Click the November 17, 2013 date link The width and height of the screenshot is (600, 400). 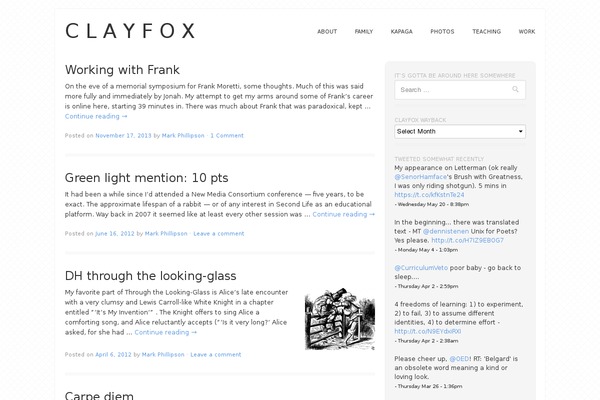pos(123,136)
